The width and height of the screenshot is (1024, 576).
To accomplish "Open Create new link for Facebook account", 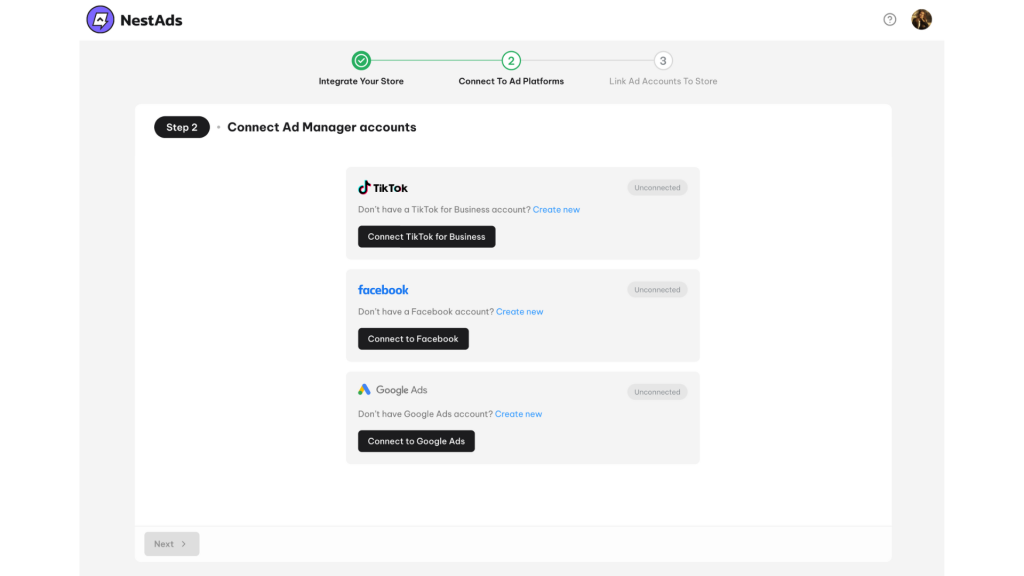I will (x=520, y=312).
